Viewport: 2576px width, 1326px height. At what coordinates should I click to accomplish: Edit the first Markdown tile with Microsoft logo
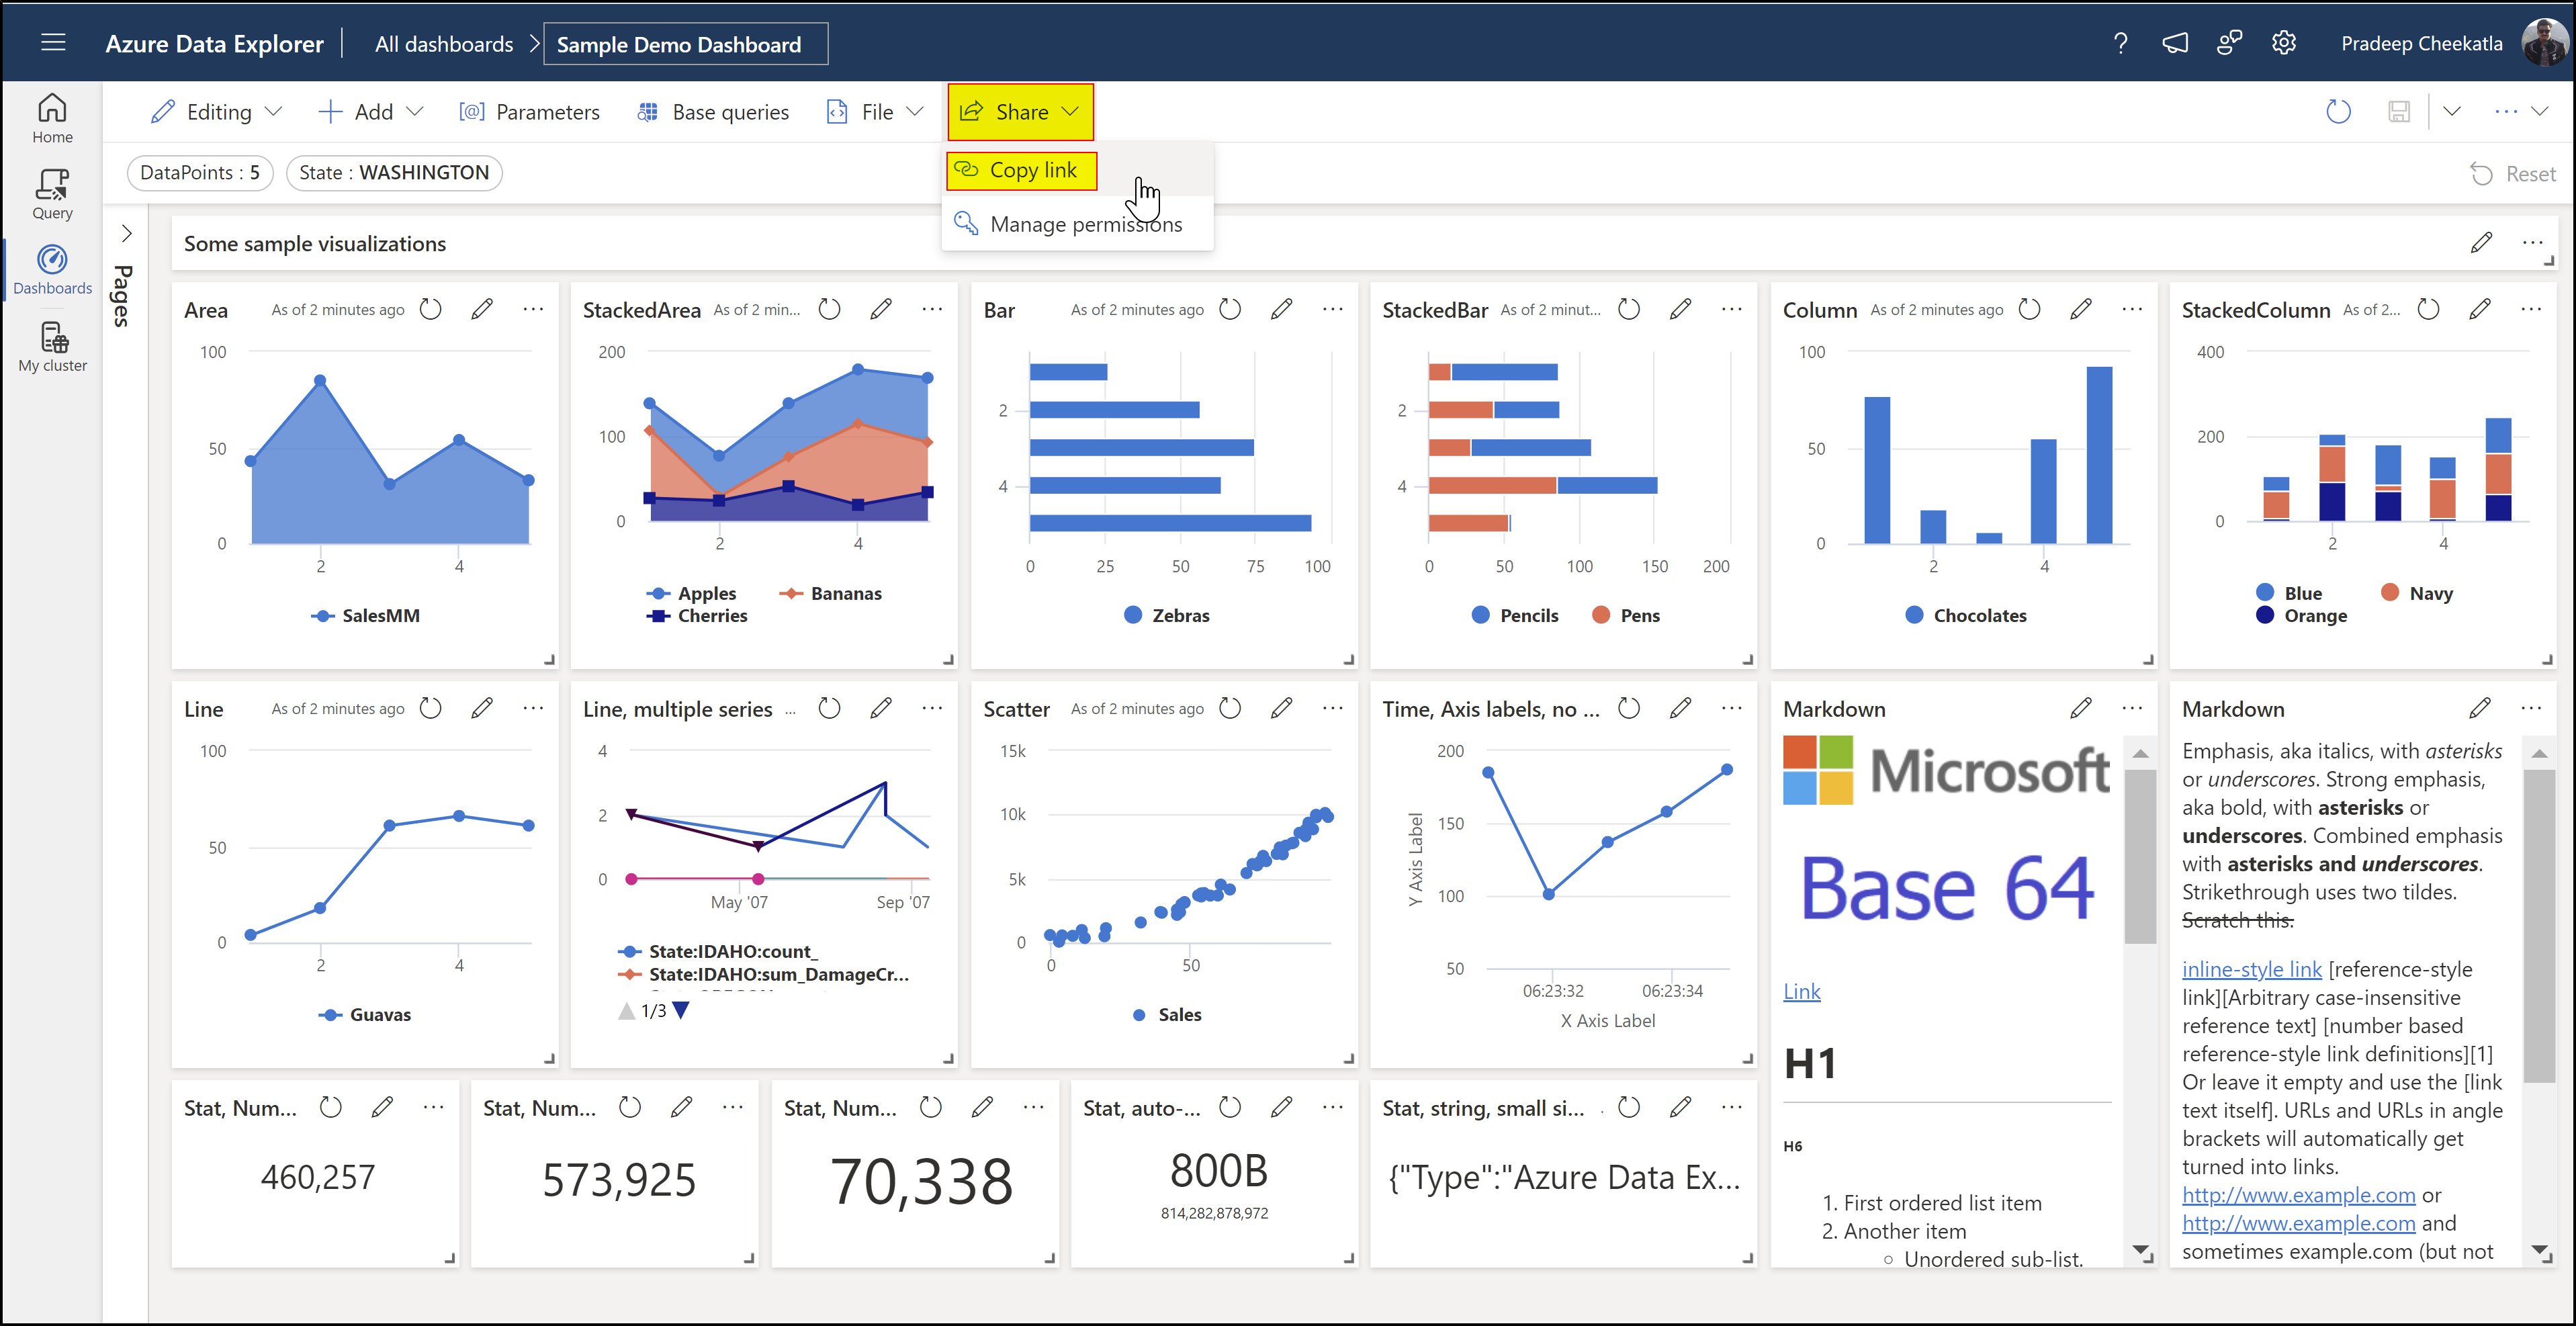(x=2081, y=708)
